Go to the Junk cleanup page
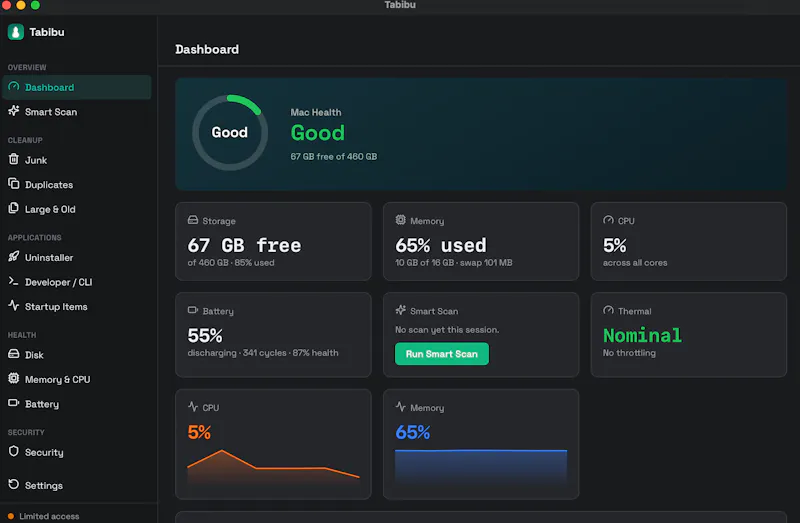The image size is (800, 523). (x=77, y=160)
